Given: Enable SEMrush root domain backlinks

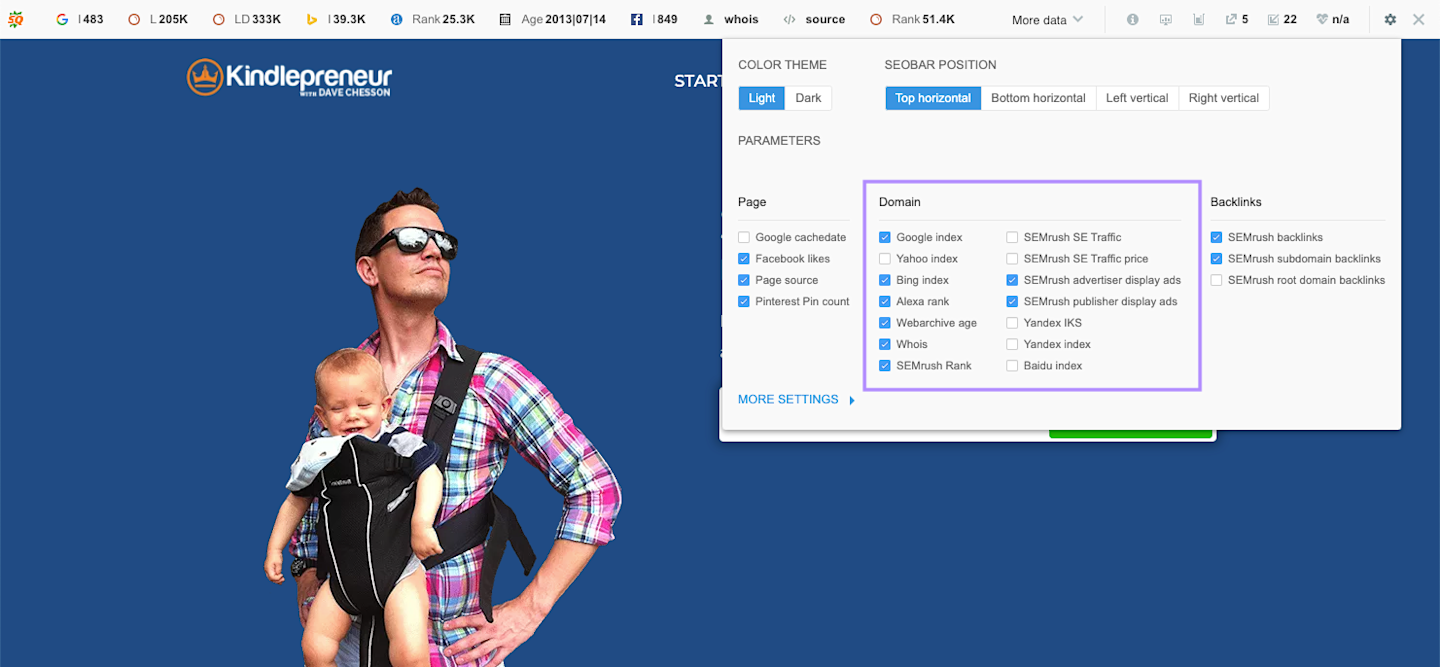Looking at the screenshot, I should [x=1216, y=280].
